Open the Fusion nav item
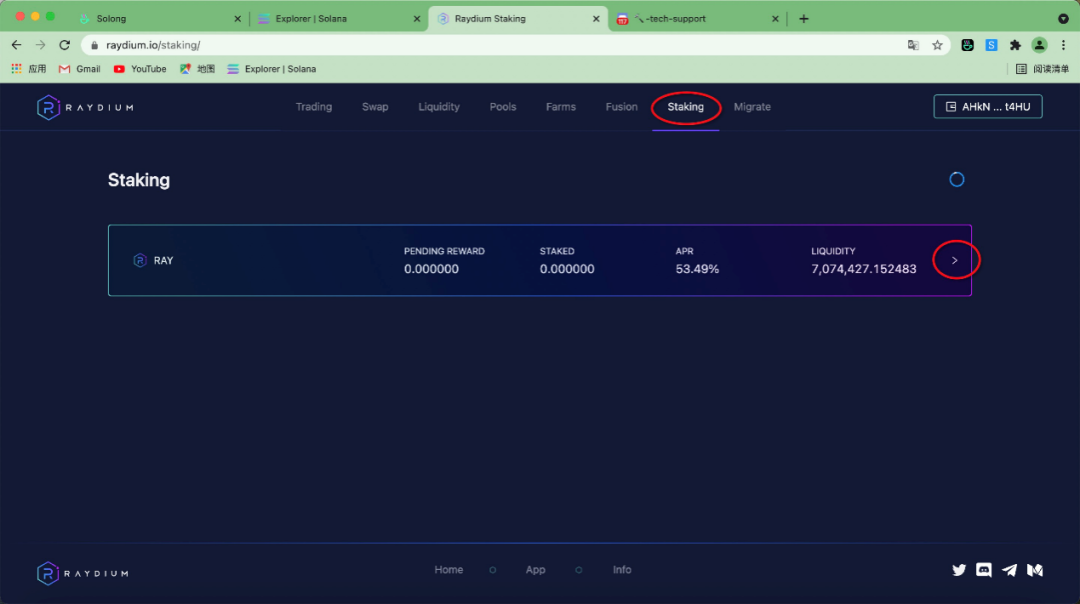Screen dimensions: 1080x604 621,107
